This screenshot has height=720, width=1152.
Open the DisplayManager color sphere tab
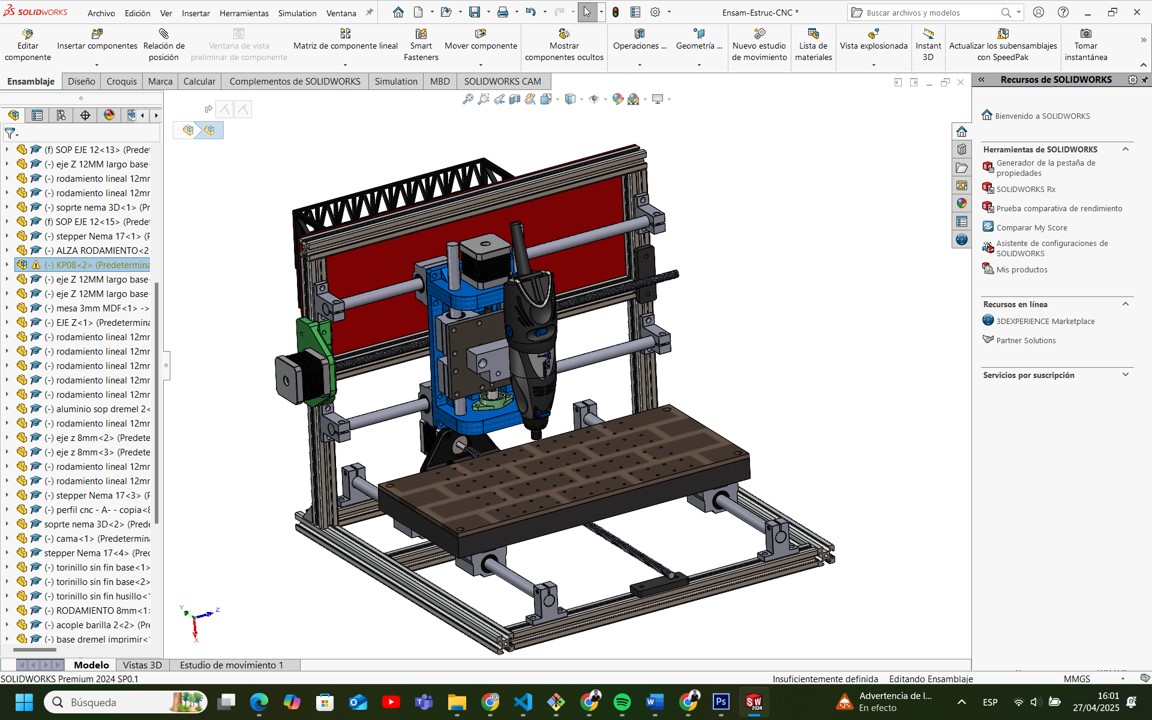(x=109, y=115)
